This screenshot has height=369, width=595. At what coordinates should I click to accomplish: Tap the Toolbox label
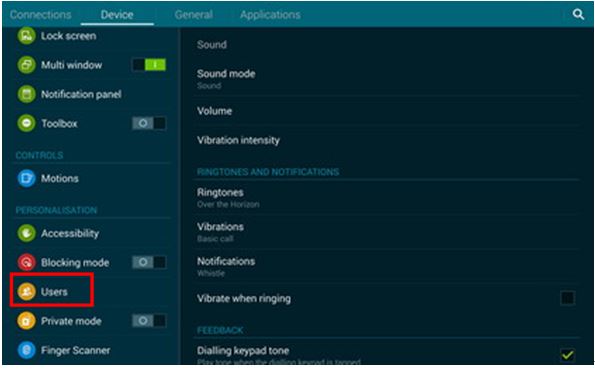click(59, 123)
